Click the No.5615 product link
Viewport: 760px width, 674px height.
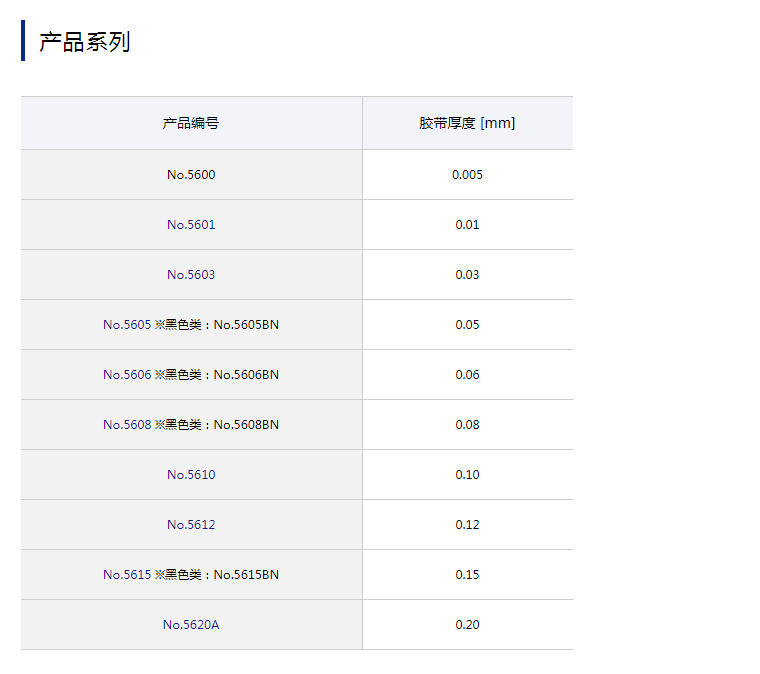(x=126, y=575)
